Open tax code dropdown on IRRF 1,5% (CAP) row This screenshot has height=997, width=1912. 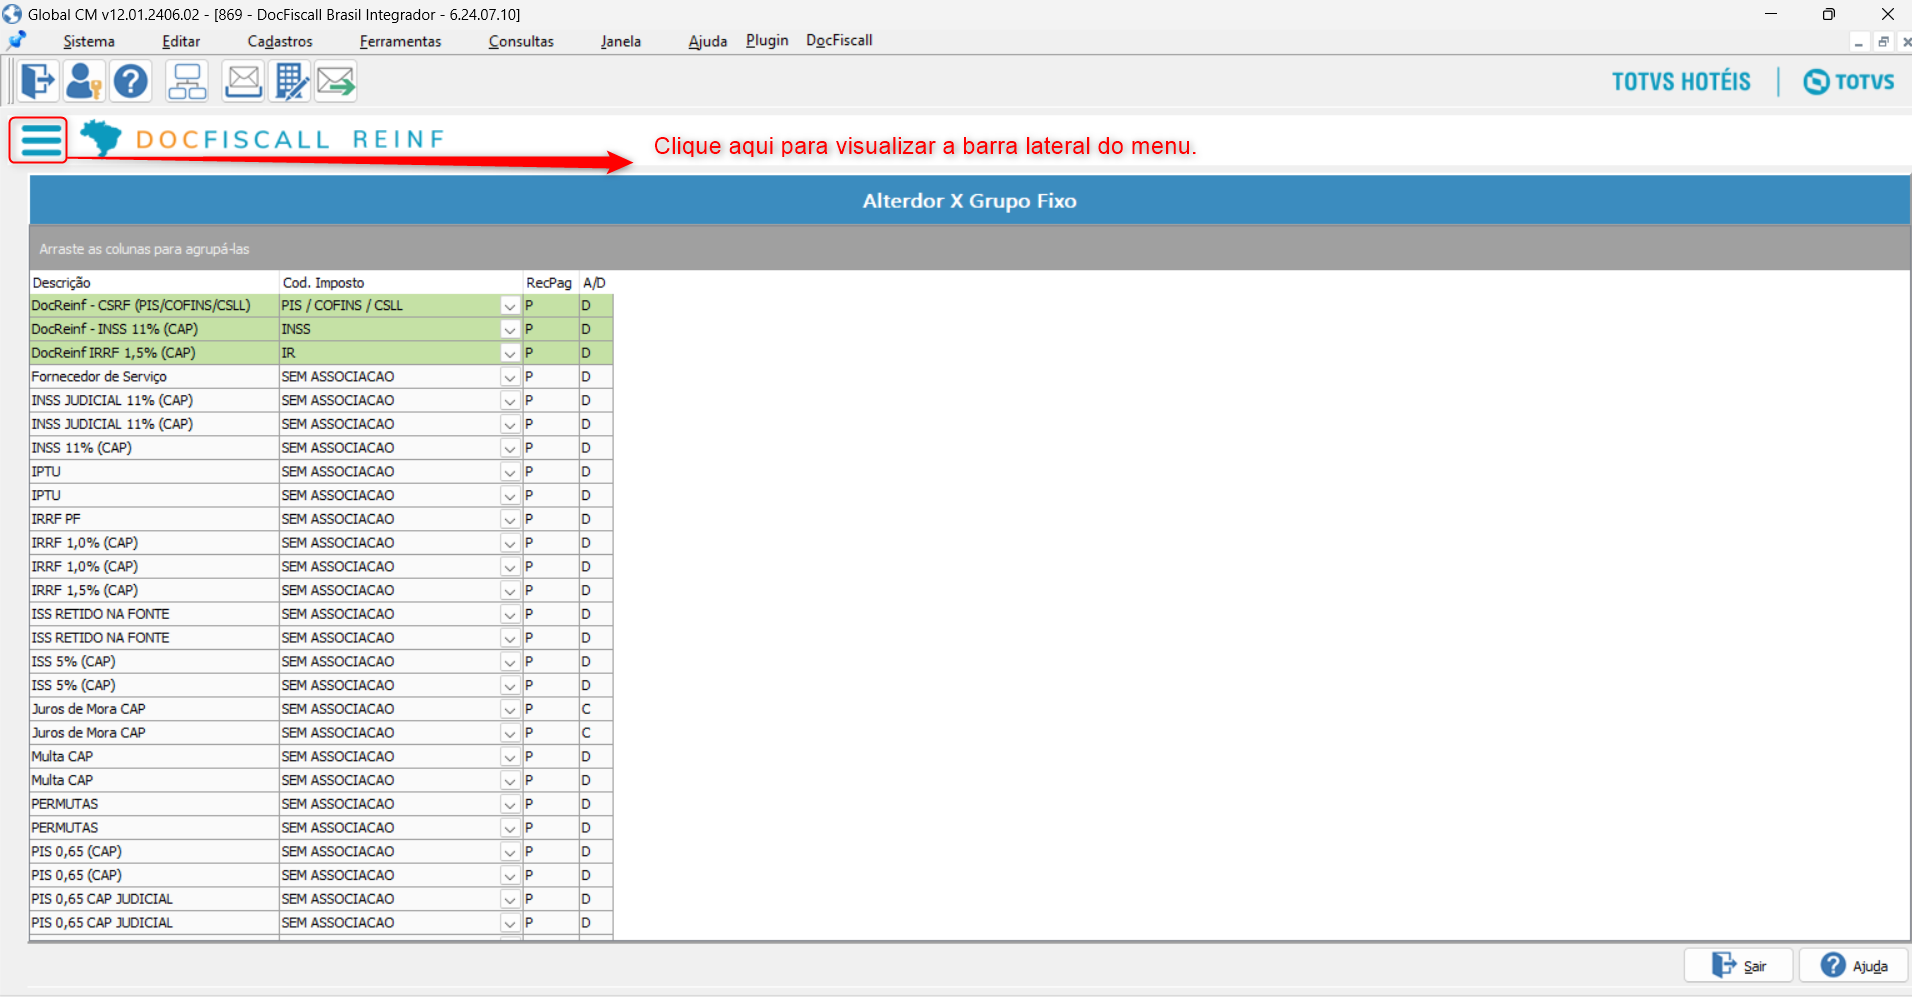click(x=510, y=591)
